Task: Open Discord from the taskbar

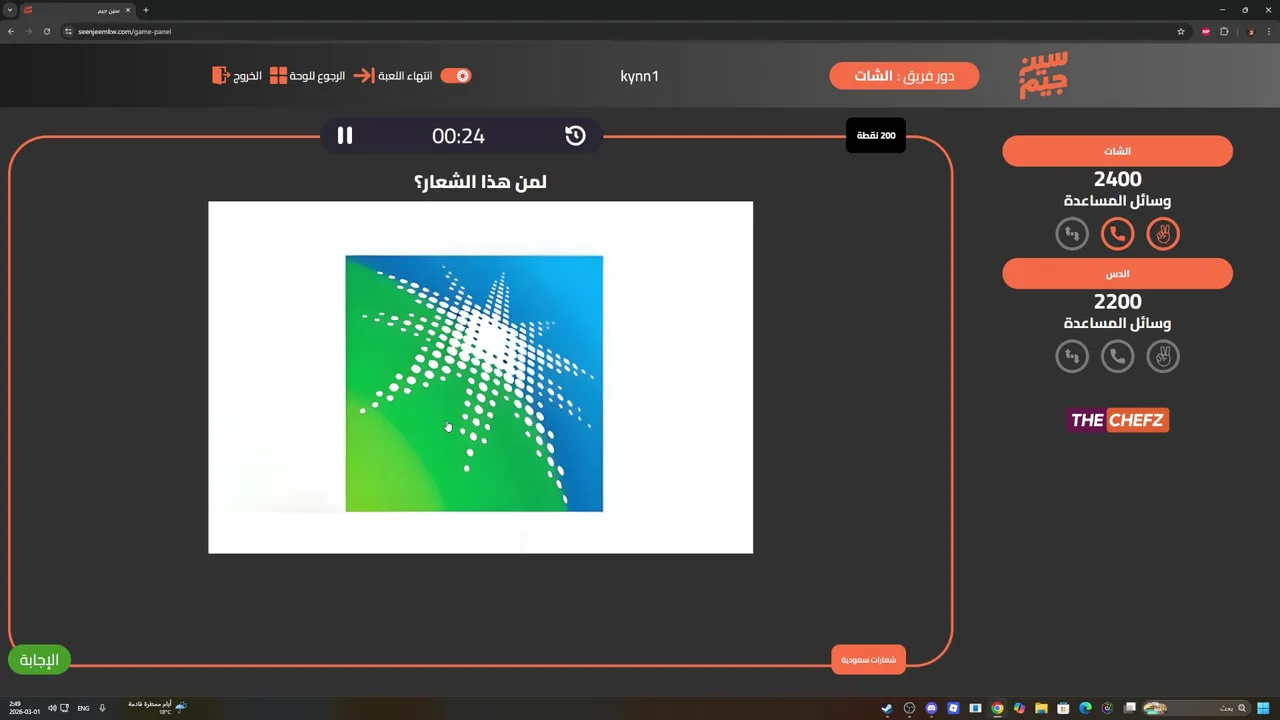Action: [931, 709]
